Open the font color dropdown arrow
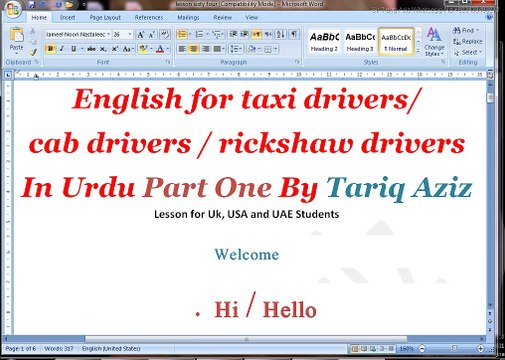This screenshot has height=360, width=505. coord(168,49)
